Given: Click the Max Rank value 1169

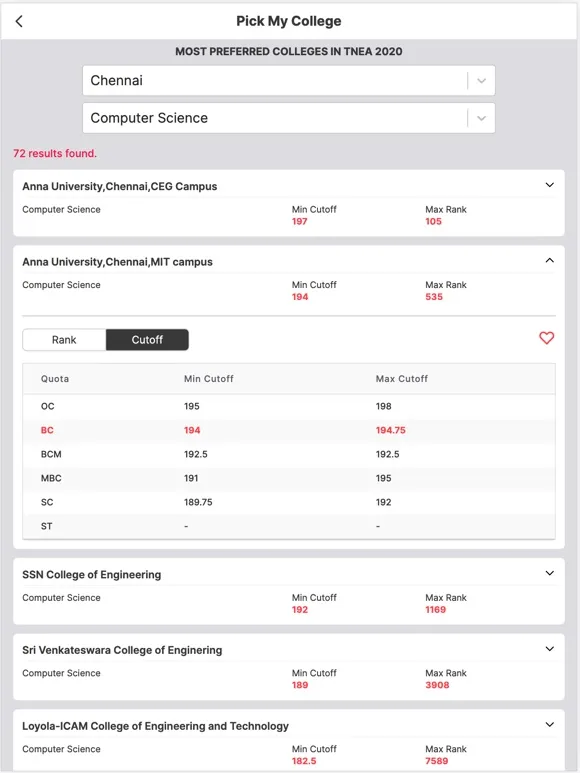Looking at the screenshot, I should pos(436,609).
